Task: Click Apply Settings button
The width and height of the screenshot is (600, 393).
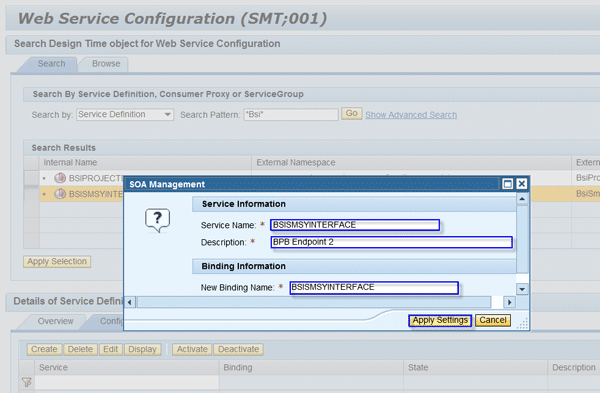Action: coord(440,320)
